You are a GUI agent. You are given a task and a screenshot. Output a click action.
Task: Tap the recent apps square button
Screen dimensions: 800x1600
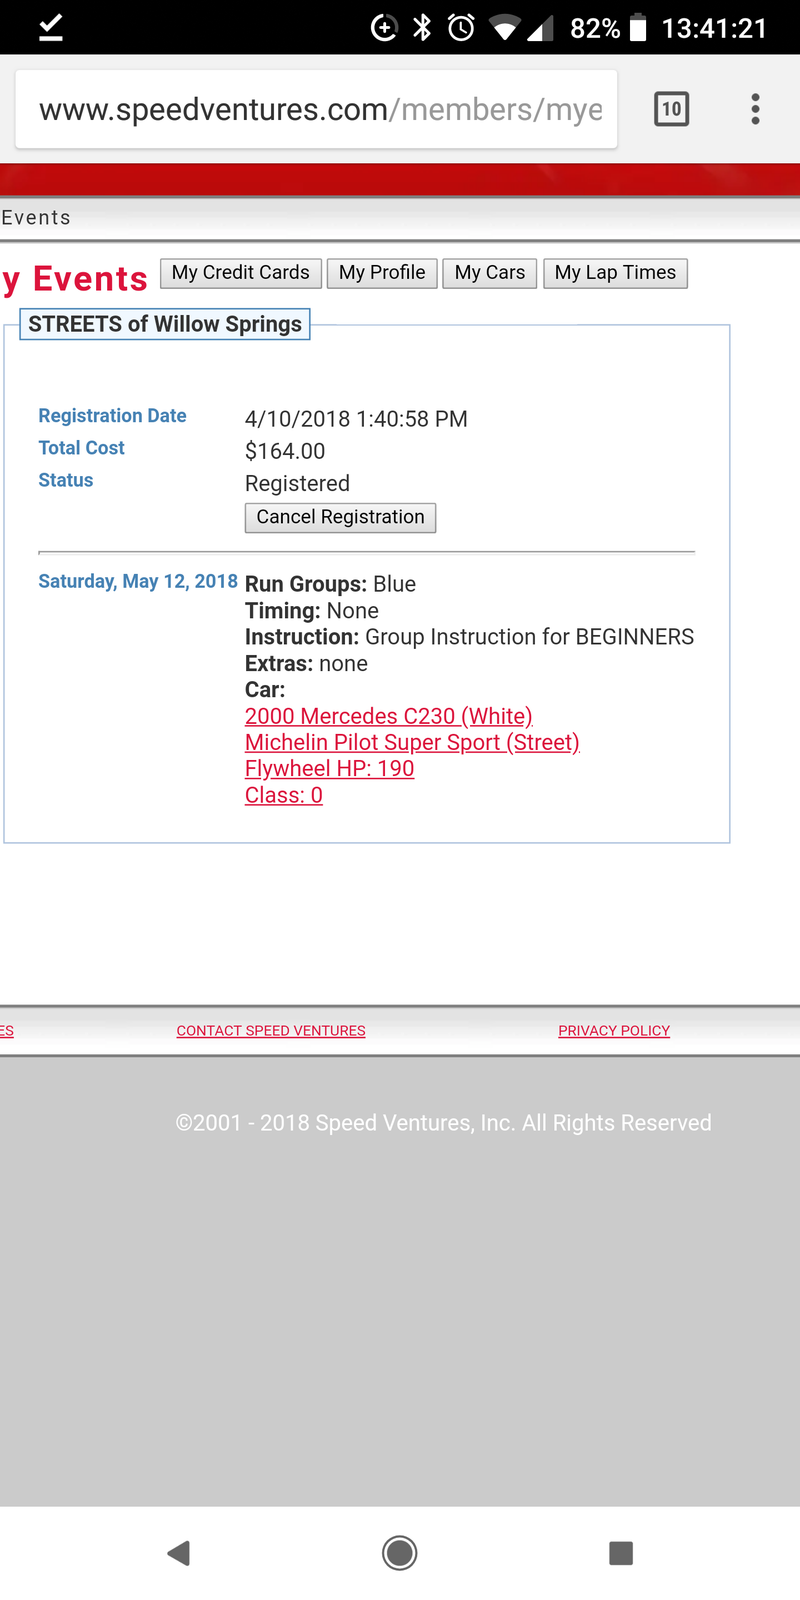coord(621,1552)
